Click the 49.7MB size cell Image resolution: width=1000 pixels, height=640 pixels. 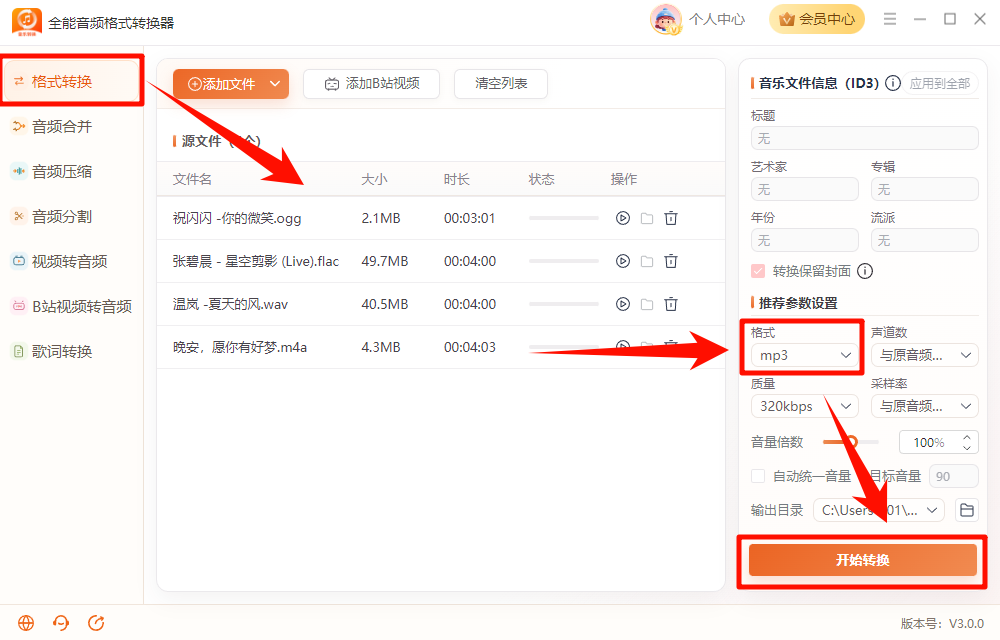point(385,261)
